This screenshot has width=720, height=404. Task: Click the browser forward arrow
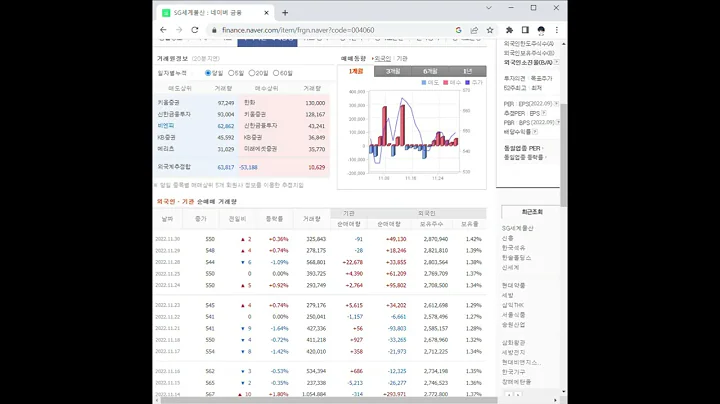[179, 30]
